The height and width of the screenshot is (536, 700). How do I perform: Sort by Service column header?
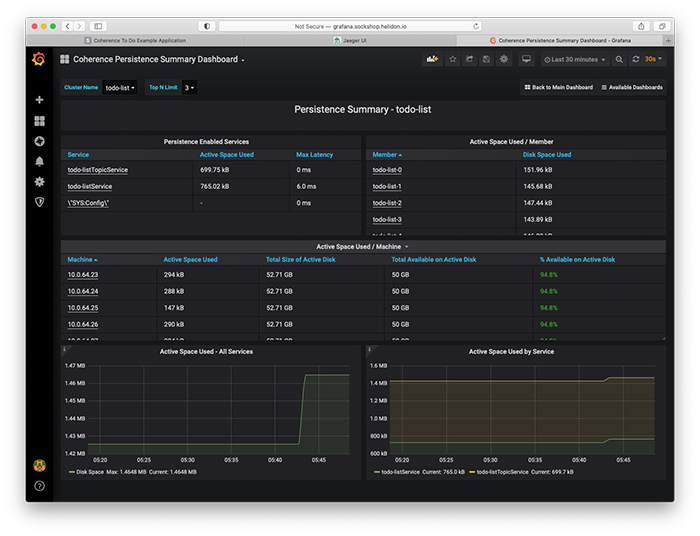tap(78, 154)
